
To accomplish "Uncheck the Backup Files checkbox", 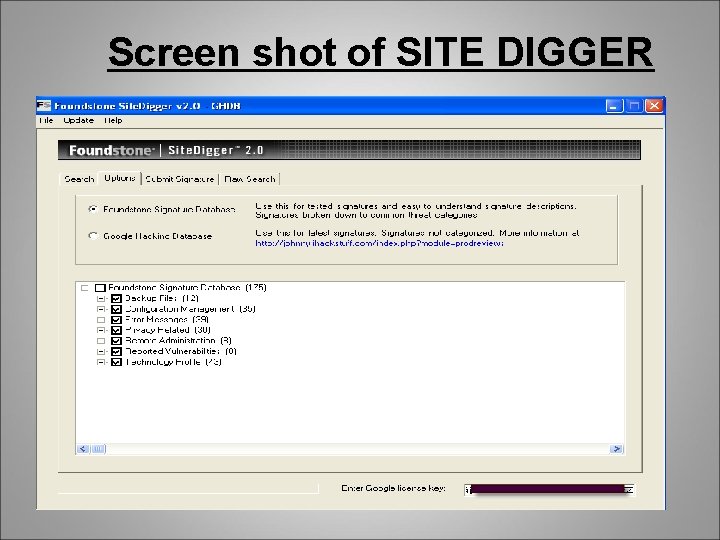I will point(116,298).
